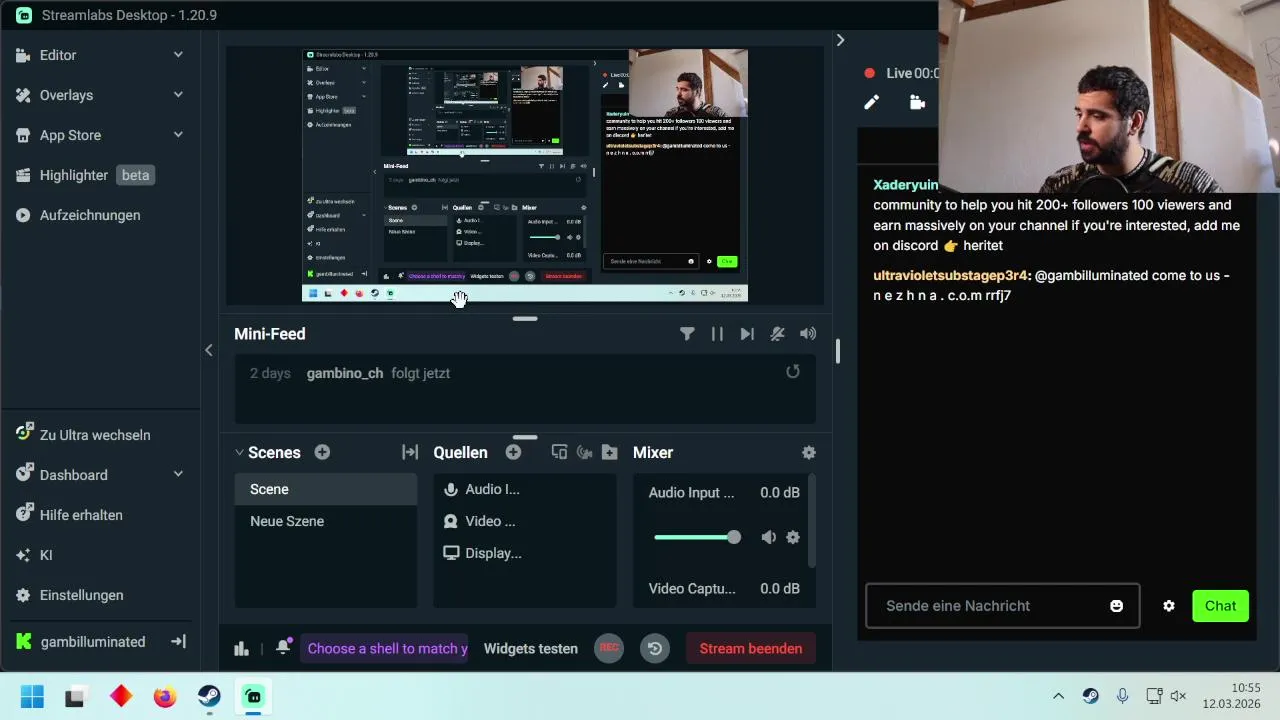Skip the current Mini-Feed alert

(747, 334)
